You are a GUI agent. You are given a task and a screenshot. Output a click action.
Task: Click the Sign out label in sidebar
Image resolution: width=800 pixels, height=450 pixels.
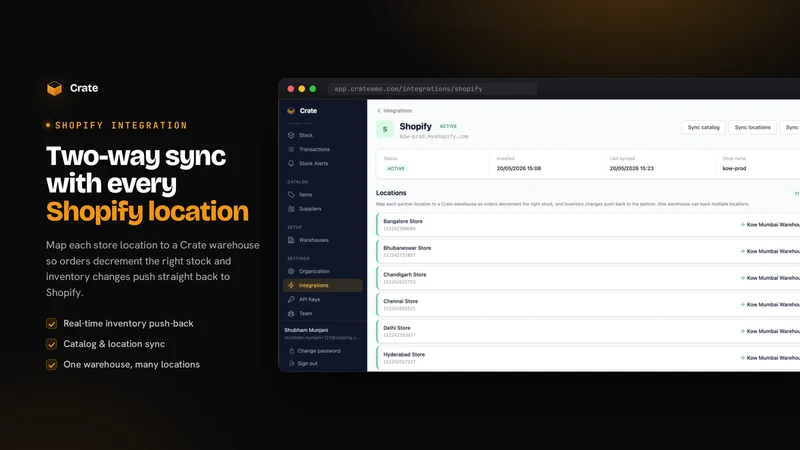(307, 363)
